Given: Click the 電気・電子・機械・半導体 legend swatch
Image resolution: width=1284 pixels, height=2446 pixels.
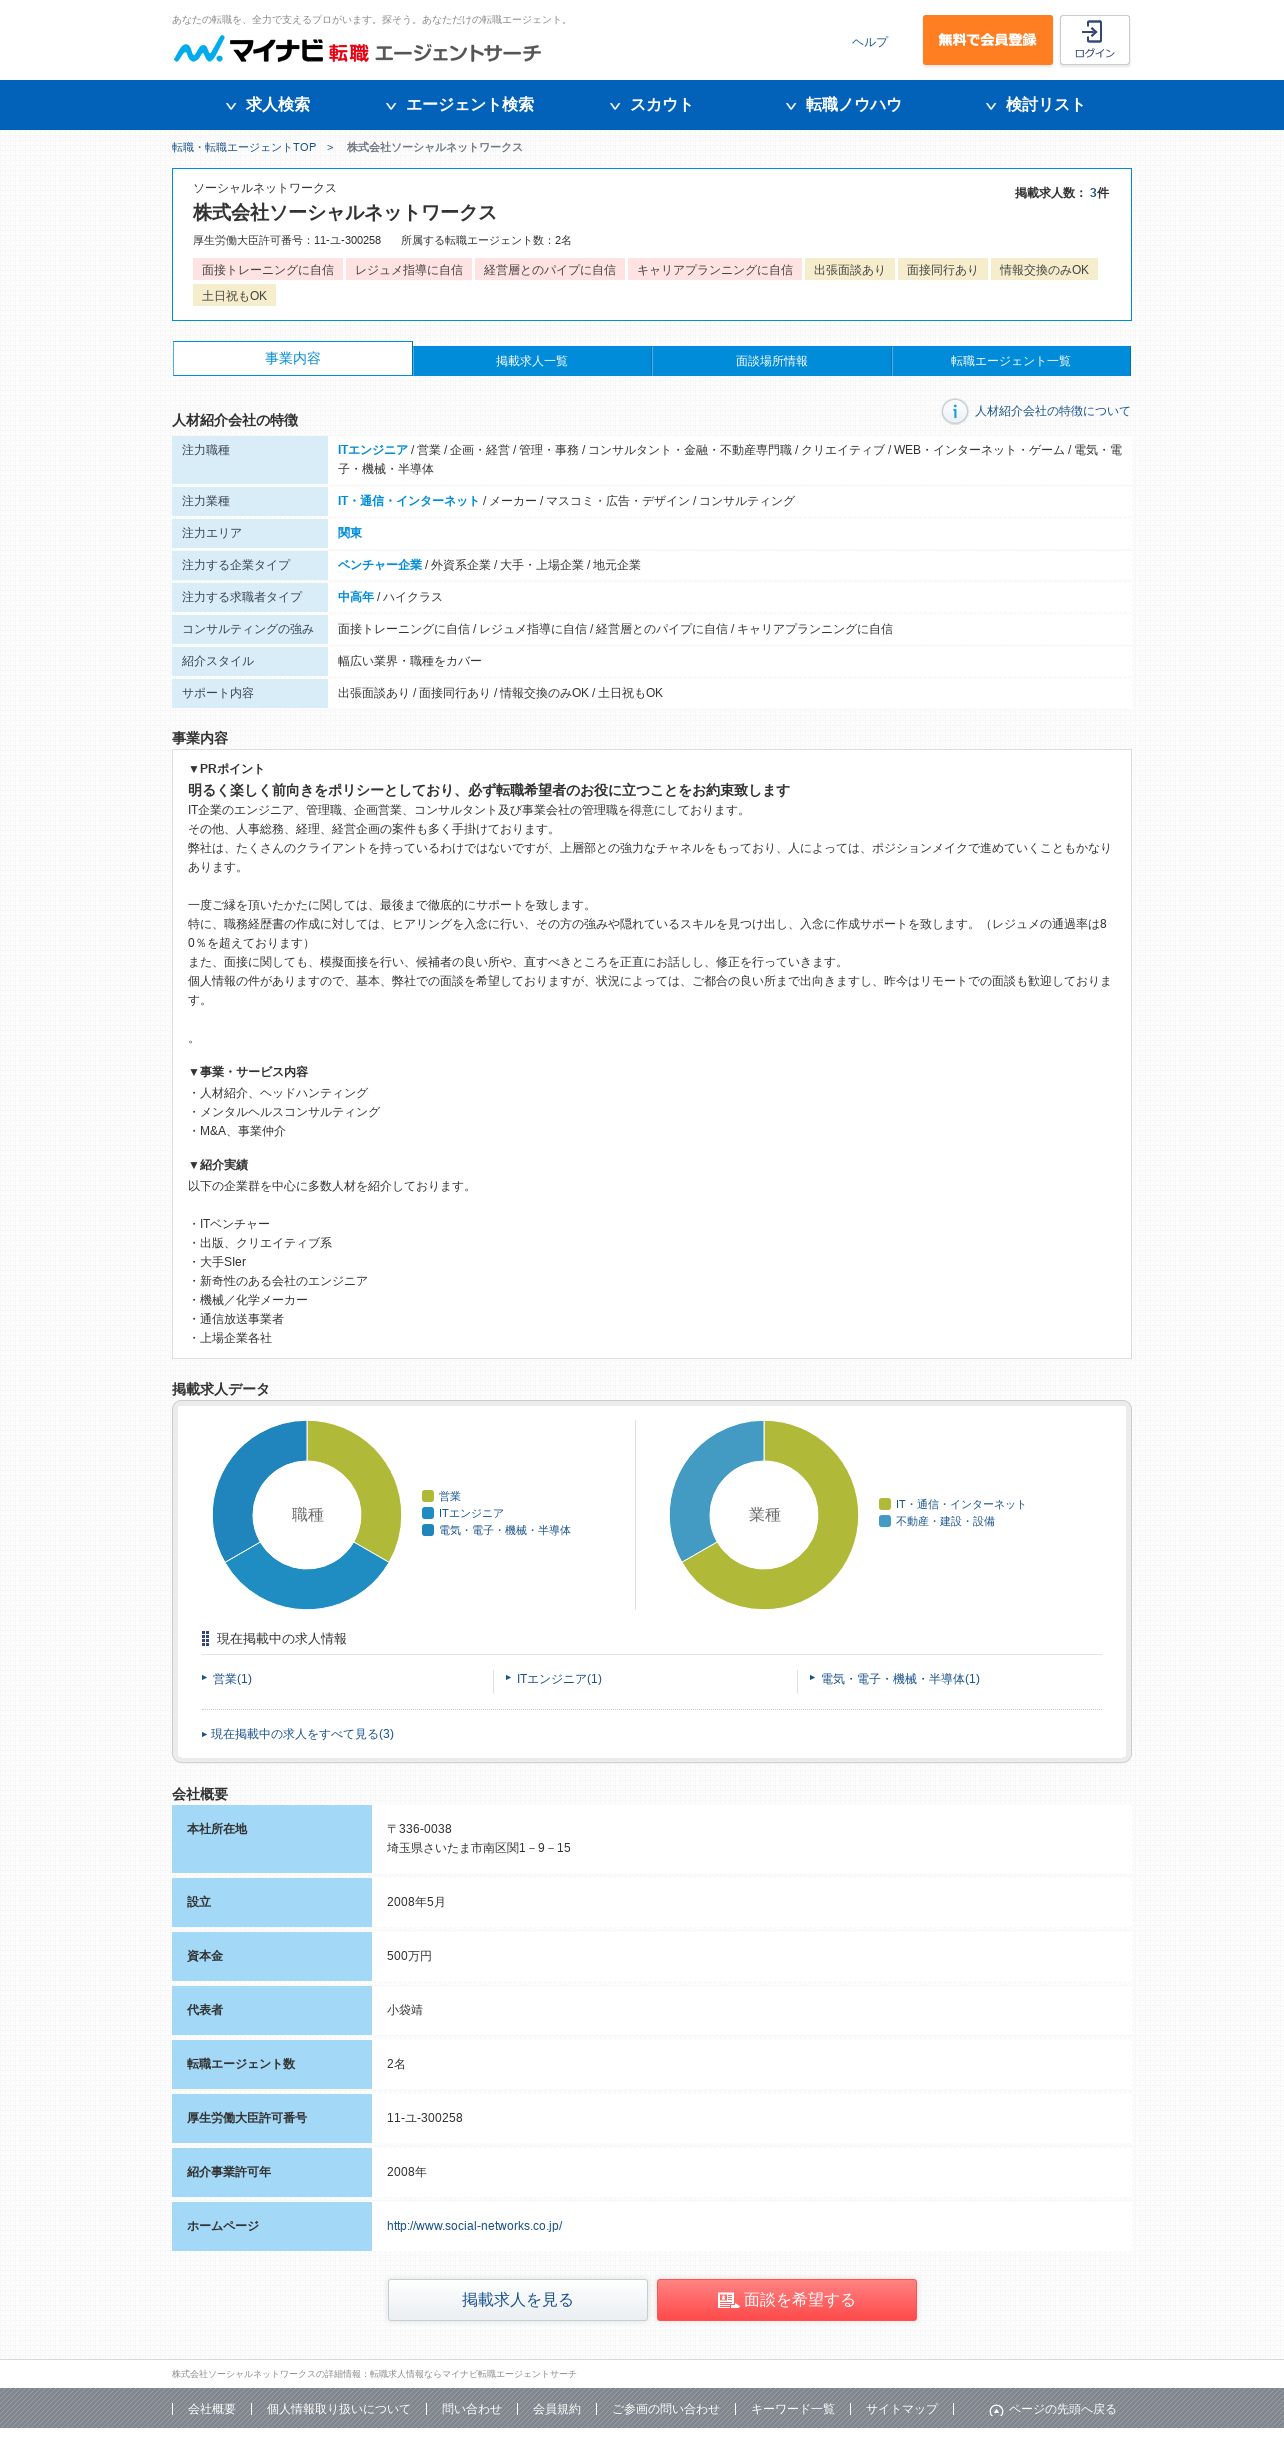Looking at the screenshot, I should point(428,1530).
